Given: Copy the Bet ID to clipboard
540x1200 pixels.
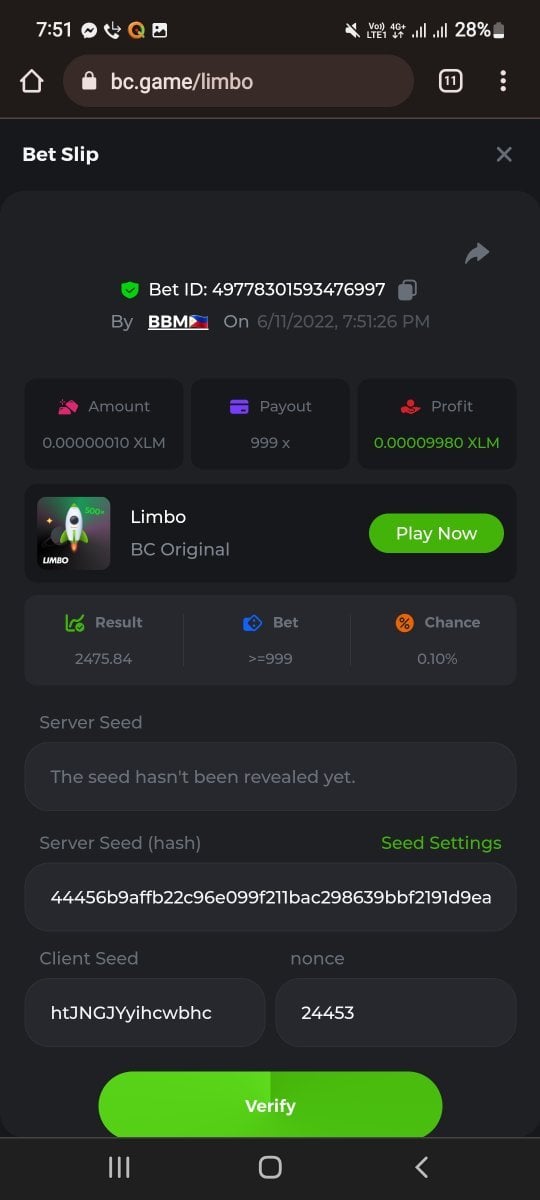Looking at the screenshot, I should pos(407,290).
